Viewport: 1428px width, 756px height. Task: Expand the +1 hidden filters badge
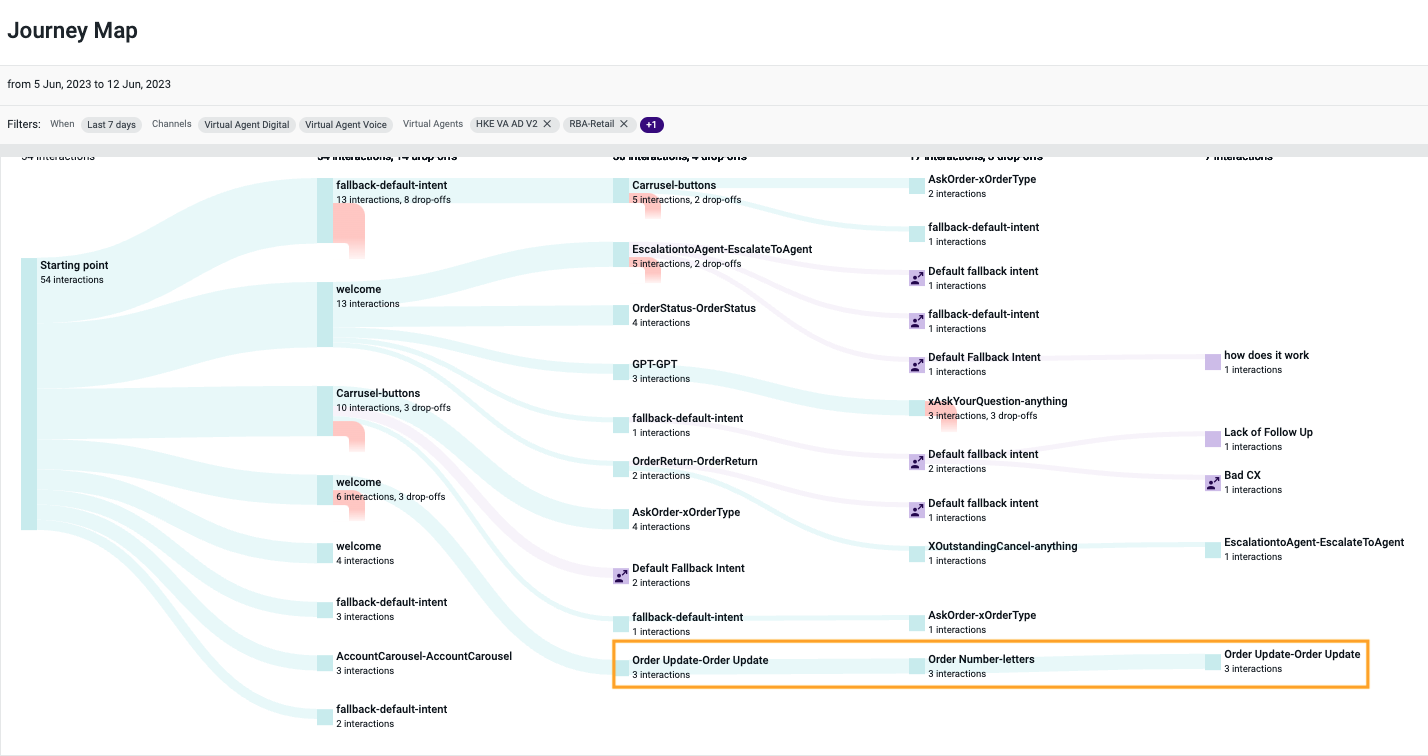click(652, 124)
